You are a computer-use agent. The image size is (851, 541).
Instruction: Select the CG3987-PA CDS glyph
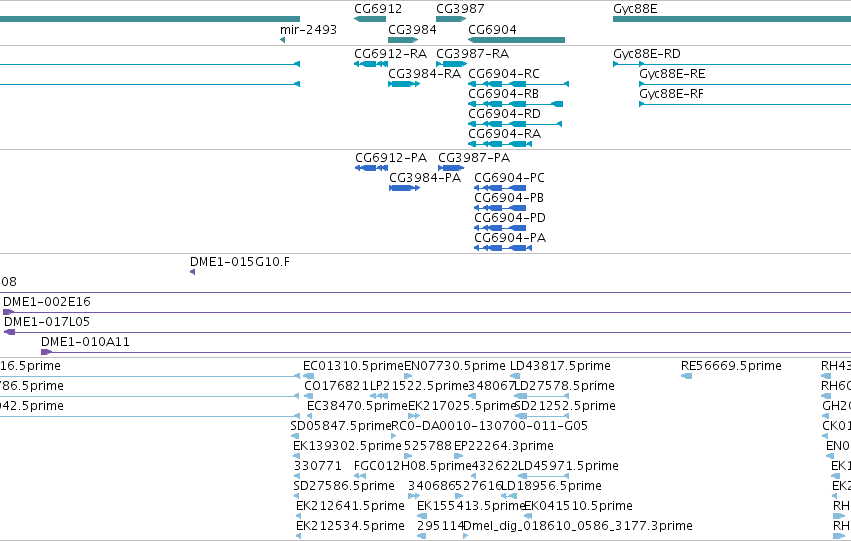(x=451, y=168)
